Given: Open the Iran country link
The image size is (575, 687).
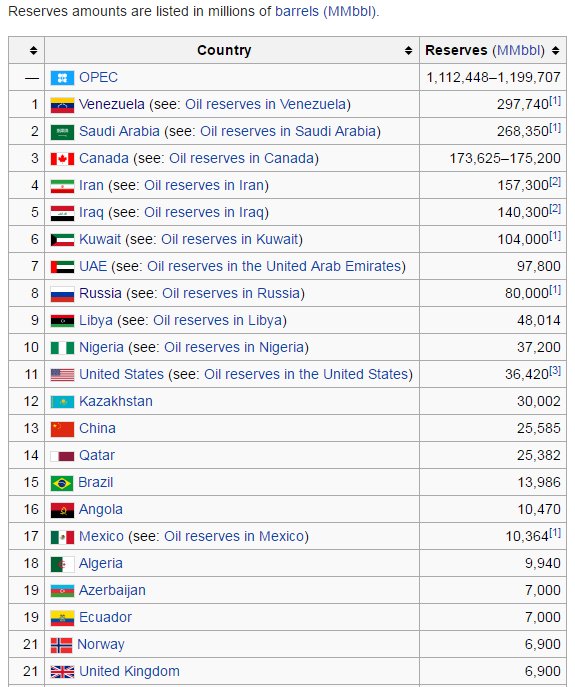Looking at the screenshot, I should point(91,185).
